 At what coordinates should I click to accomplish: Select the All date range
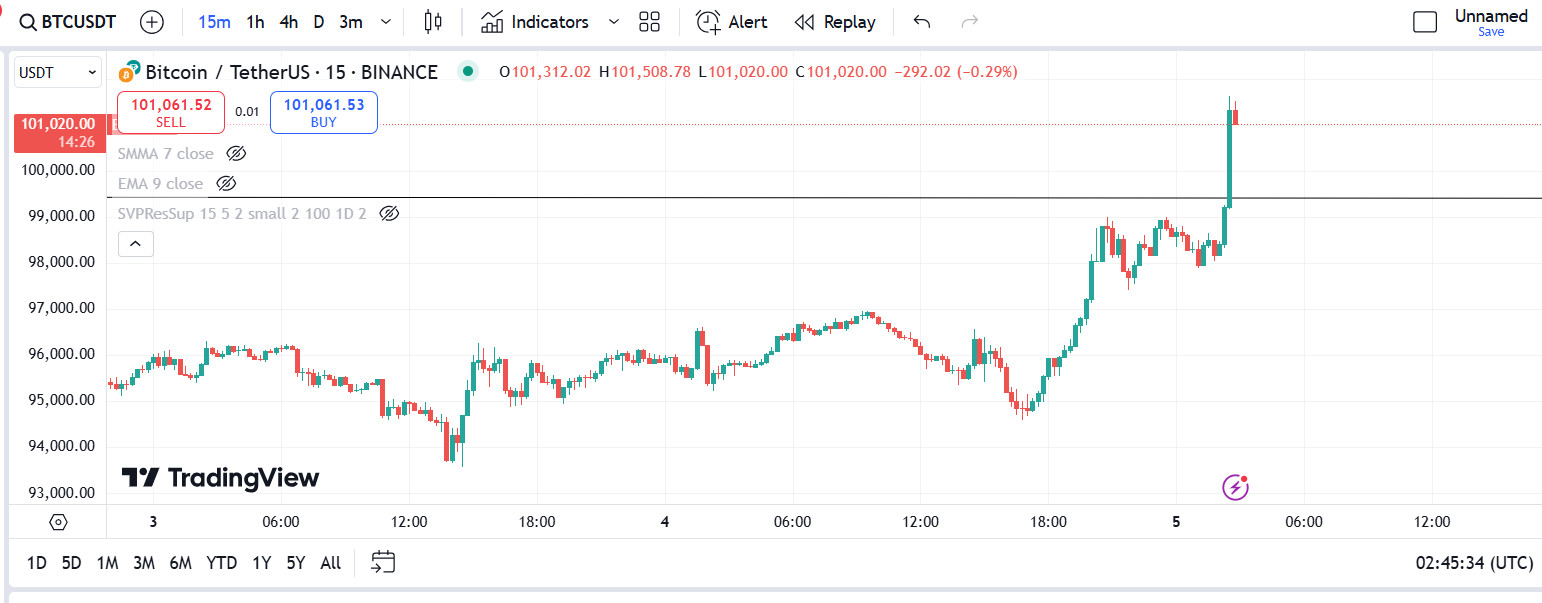coord(331,563)
